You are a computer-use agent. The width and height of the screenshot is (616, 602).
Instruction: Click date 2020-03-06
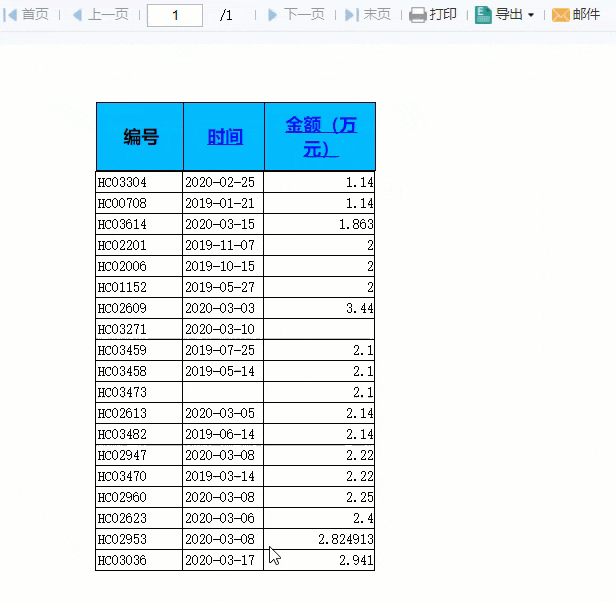click(x=220, y=518)
